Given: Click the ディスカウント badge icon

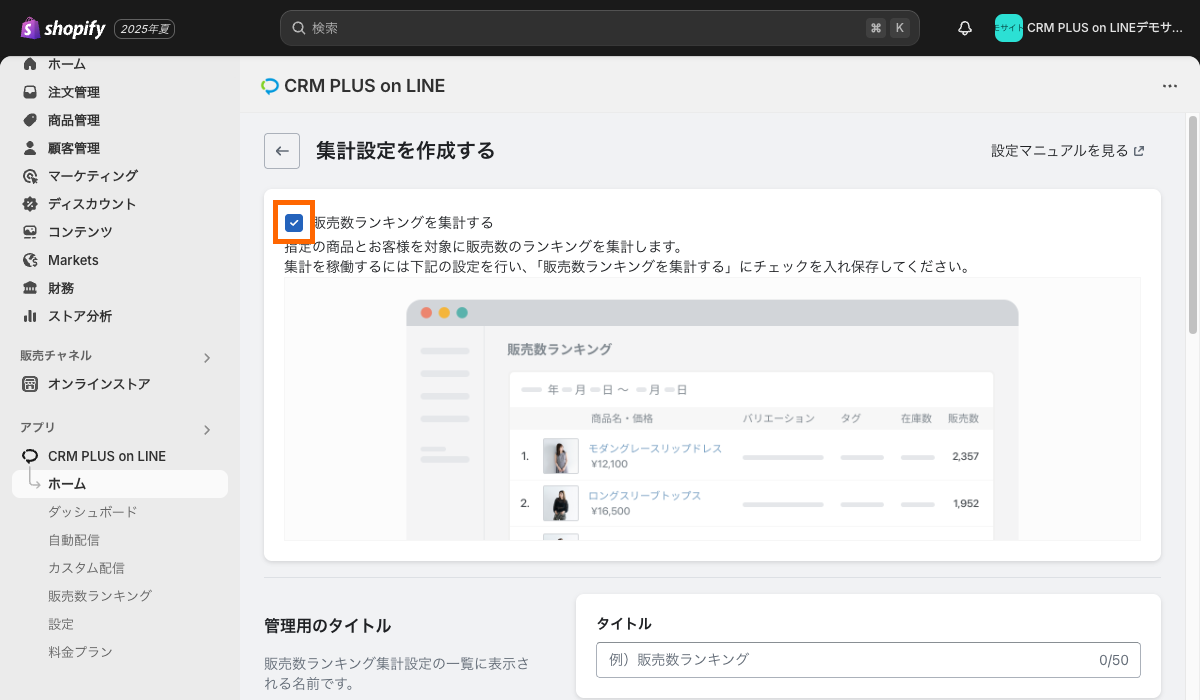Looking at the screenshot, I should [x=30, y=204].
